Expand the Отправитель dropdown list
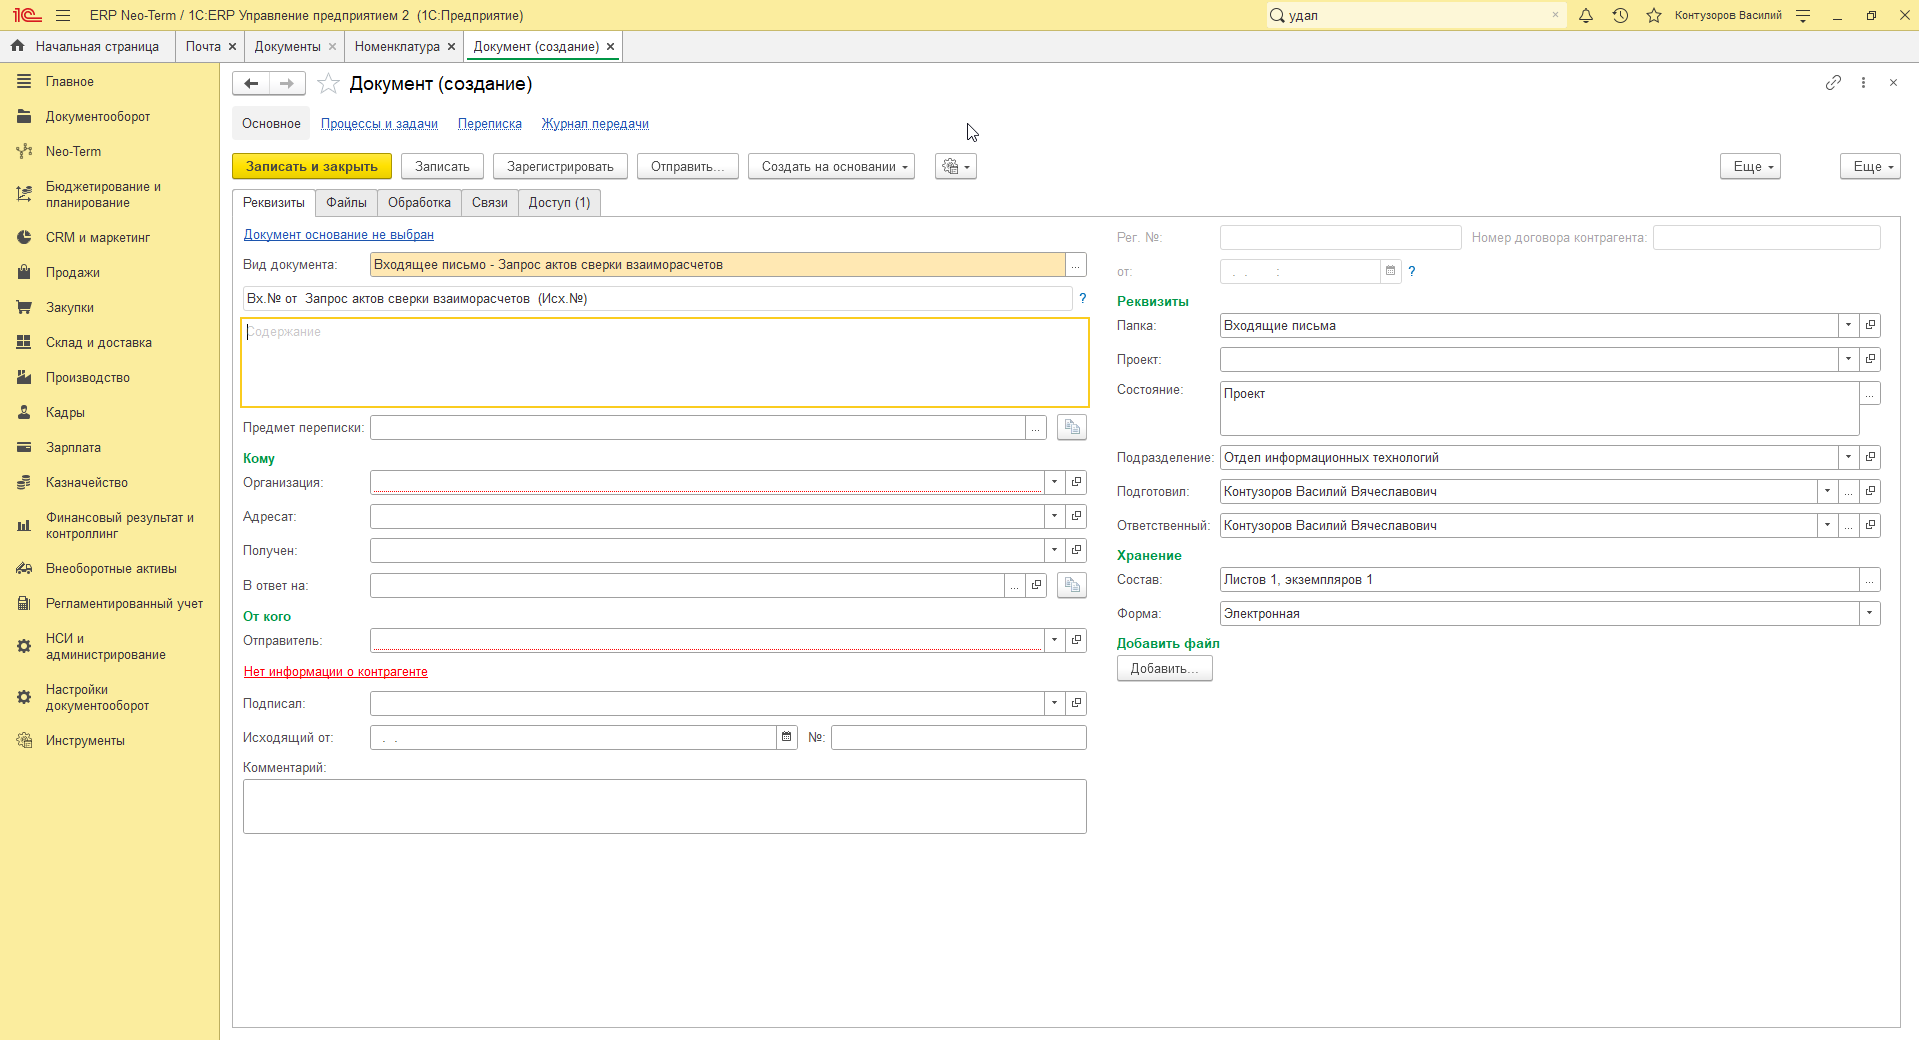The width and height of the screenshot is (1919, 1040). point(1054,640)
